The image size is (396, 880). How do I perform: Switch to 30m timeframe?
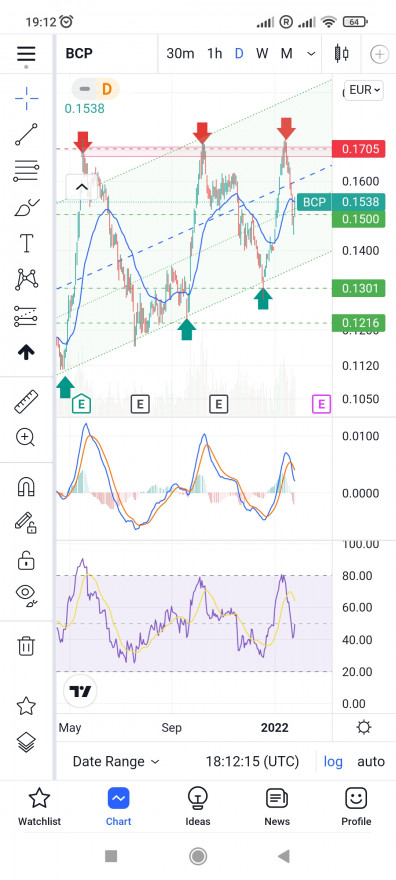pyautogui.click(x=180, y=54)
